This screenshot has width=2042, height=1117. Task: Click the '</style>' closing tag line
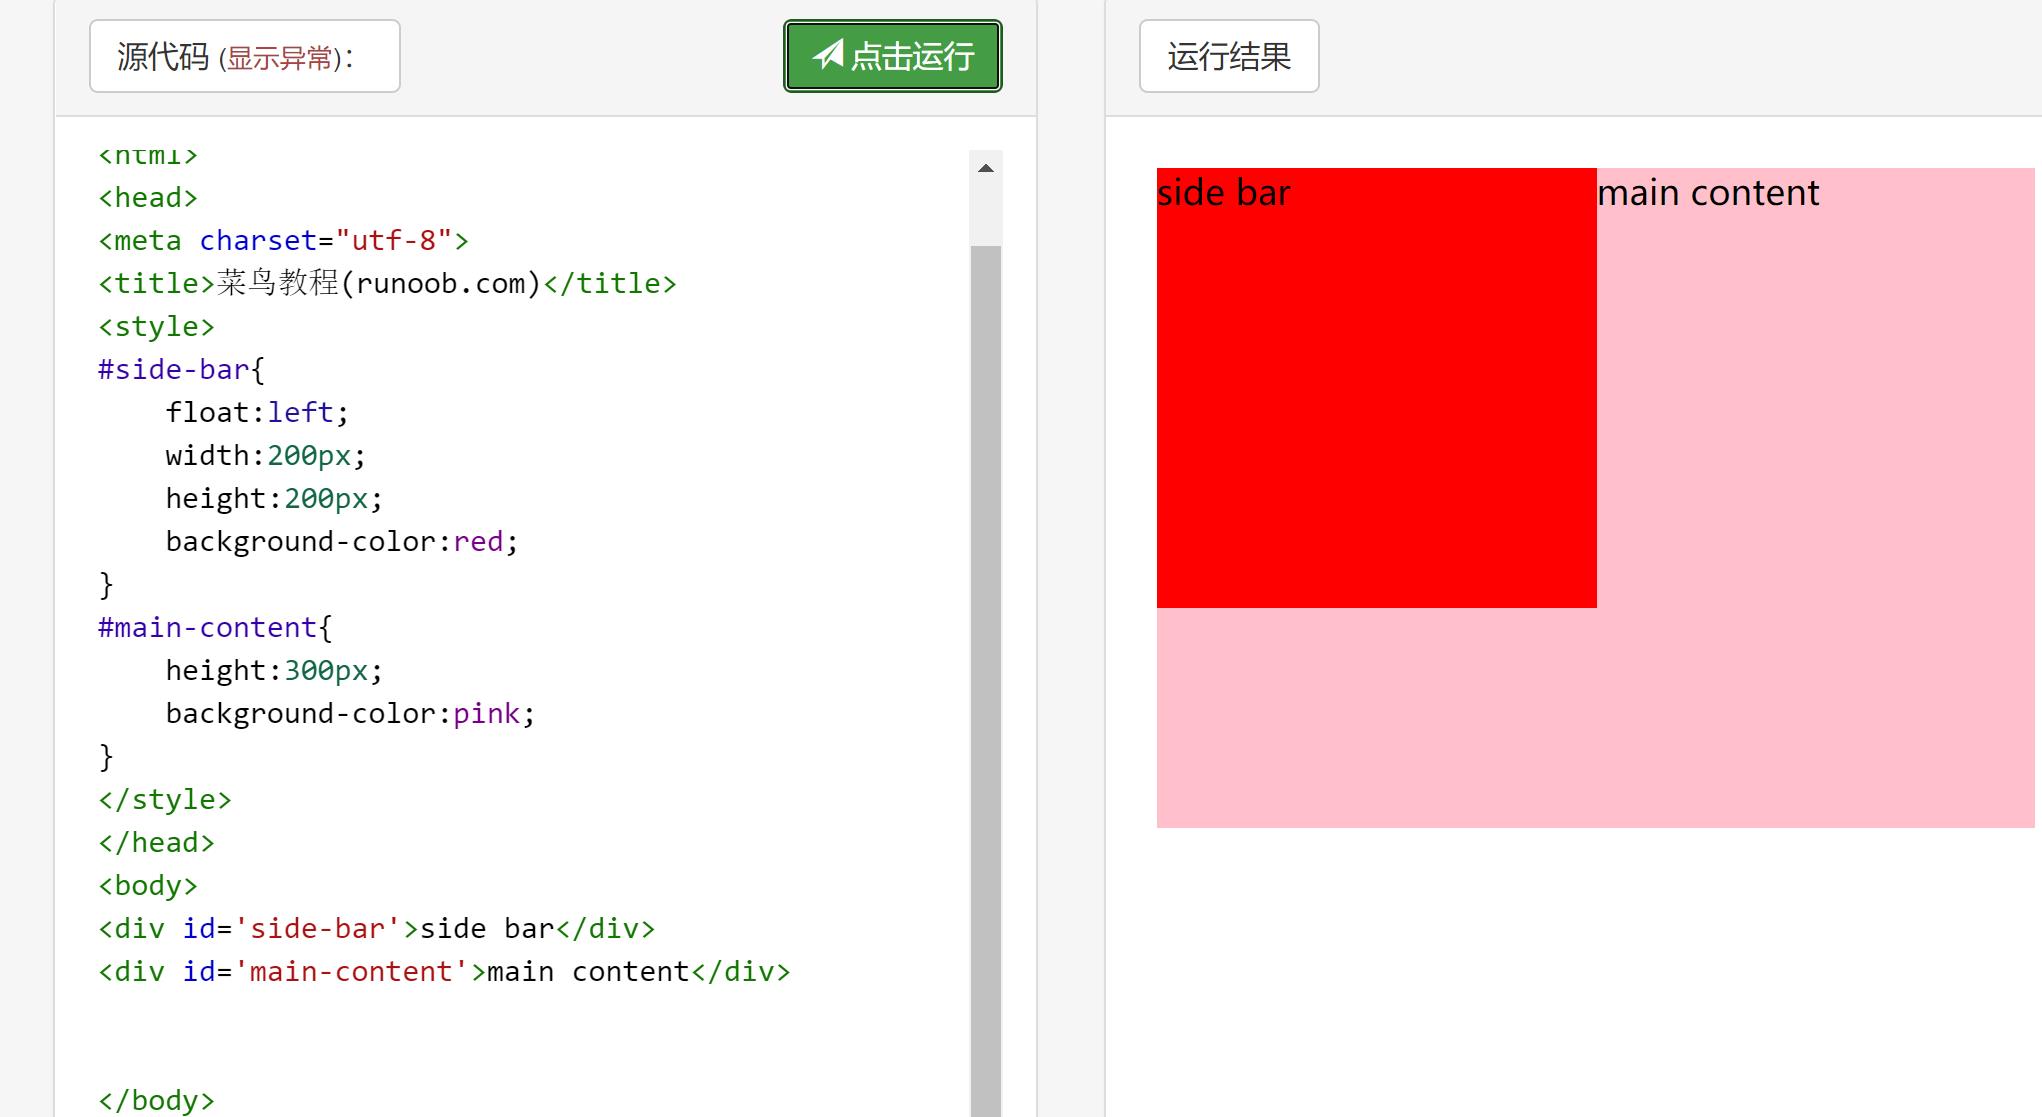click(165, 800)
